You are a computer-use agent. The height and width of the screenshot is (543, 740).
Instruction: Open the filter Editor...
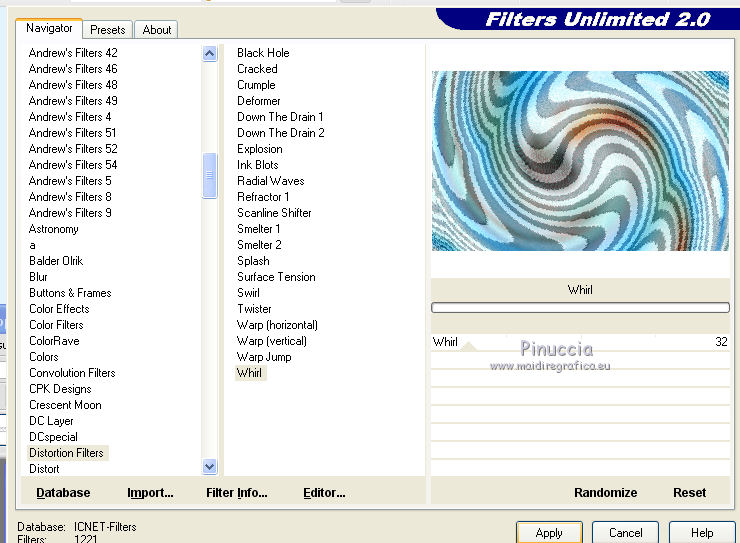324,493
